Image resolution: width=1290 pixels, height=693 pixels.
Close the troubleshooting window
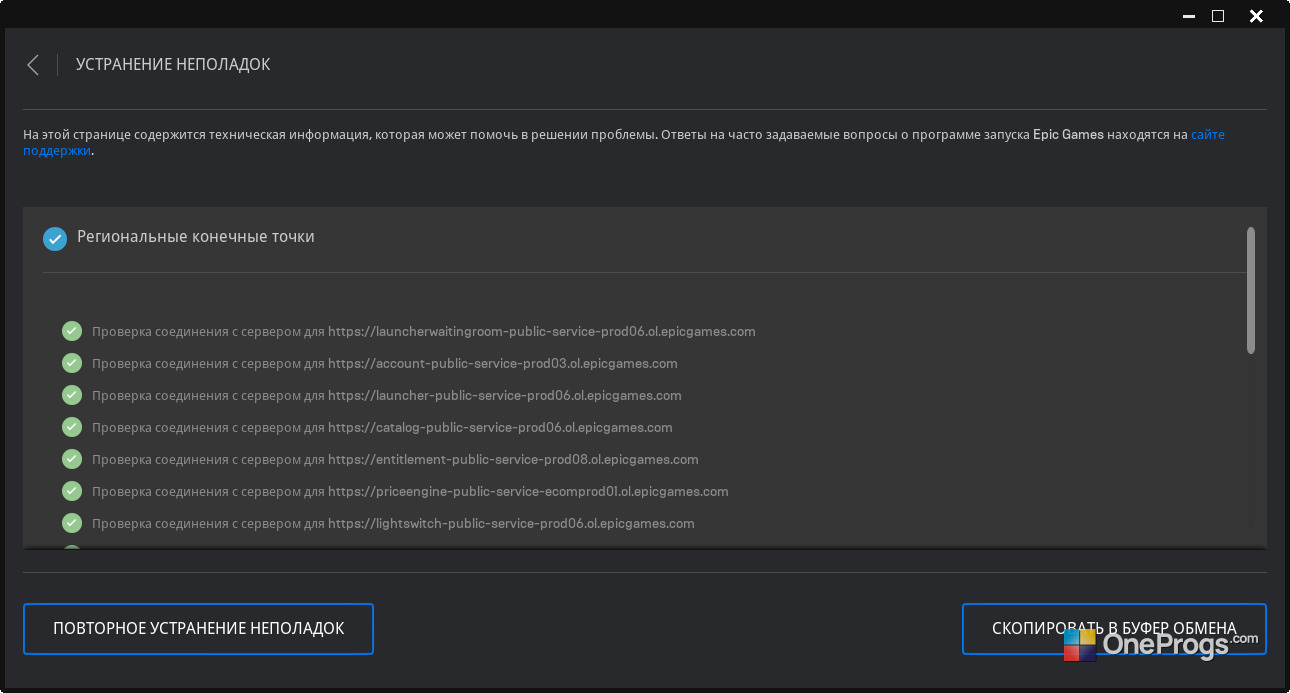click(x=1256, y=16)
